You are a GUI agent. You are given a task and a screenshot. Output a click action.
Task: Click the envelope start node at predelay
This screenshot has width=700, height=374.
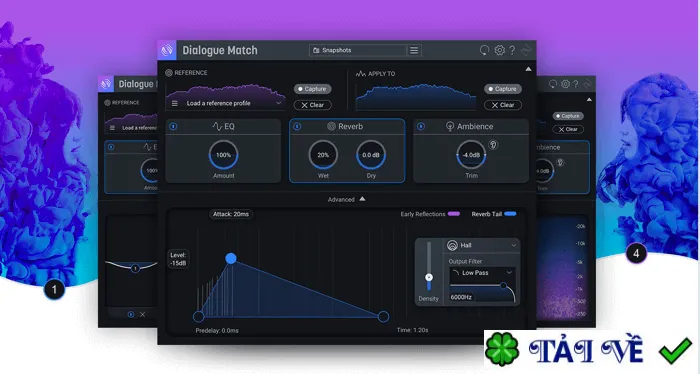pos(199,317)
